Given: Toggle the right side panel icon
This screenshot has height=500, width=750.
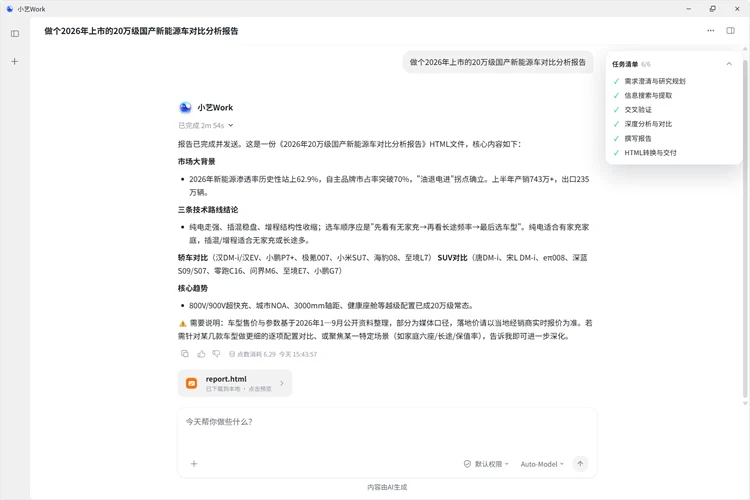Looking at the screenshot, I should coord(730,31).
